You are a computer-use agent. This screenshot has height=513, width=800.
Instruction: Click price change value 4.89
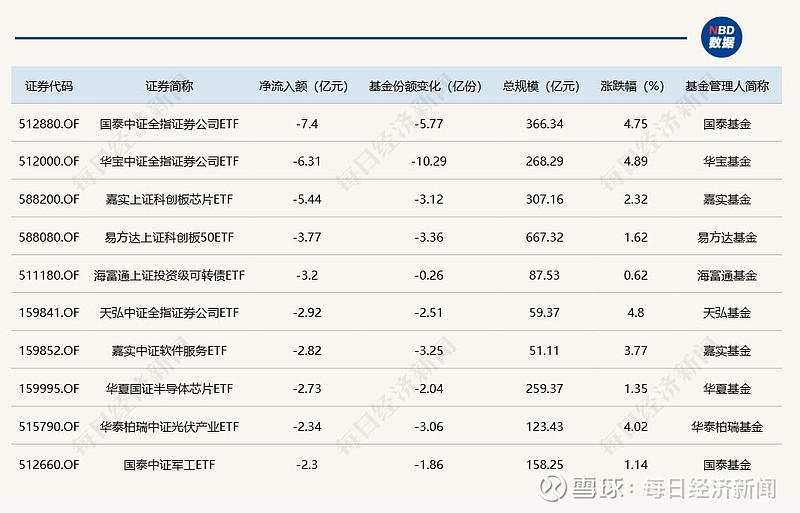(636, 162)
